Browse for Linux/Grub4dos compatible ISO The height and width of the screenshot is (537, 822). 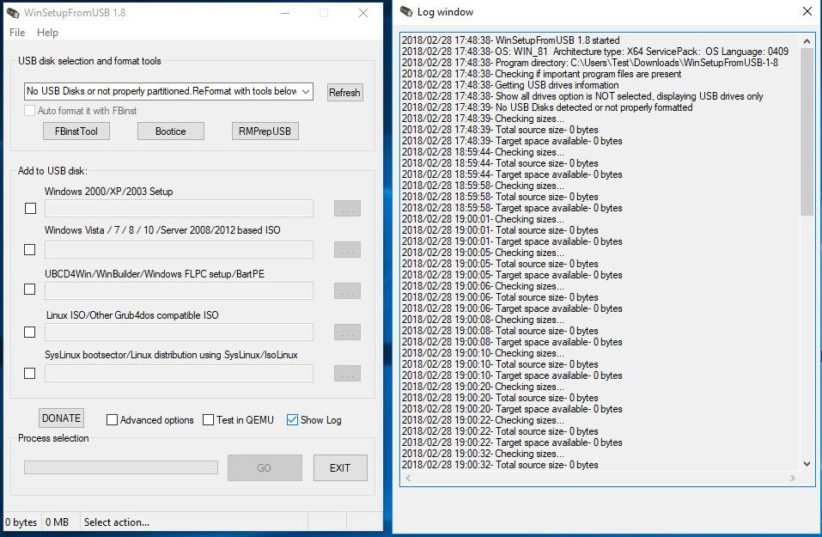click(347, 332)
